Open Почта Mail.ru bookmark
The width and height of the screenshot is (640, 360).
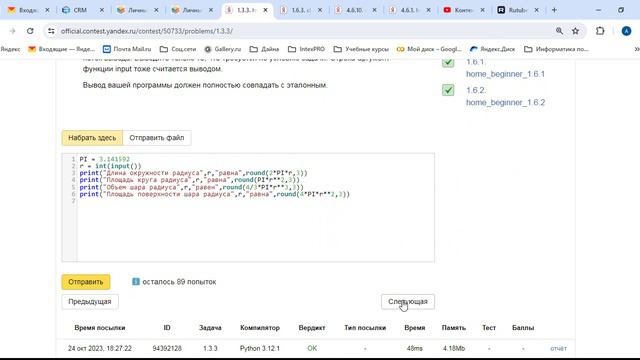coord(127,49)
